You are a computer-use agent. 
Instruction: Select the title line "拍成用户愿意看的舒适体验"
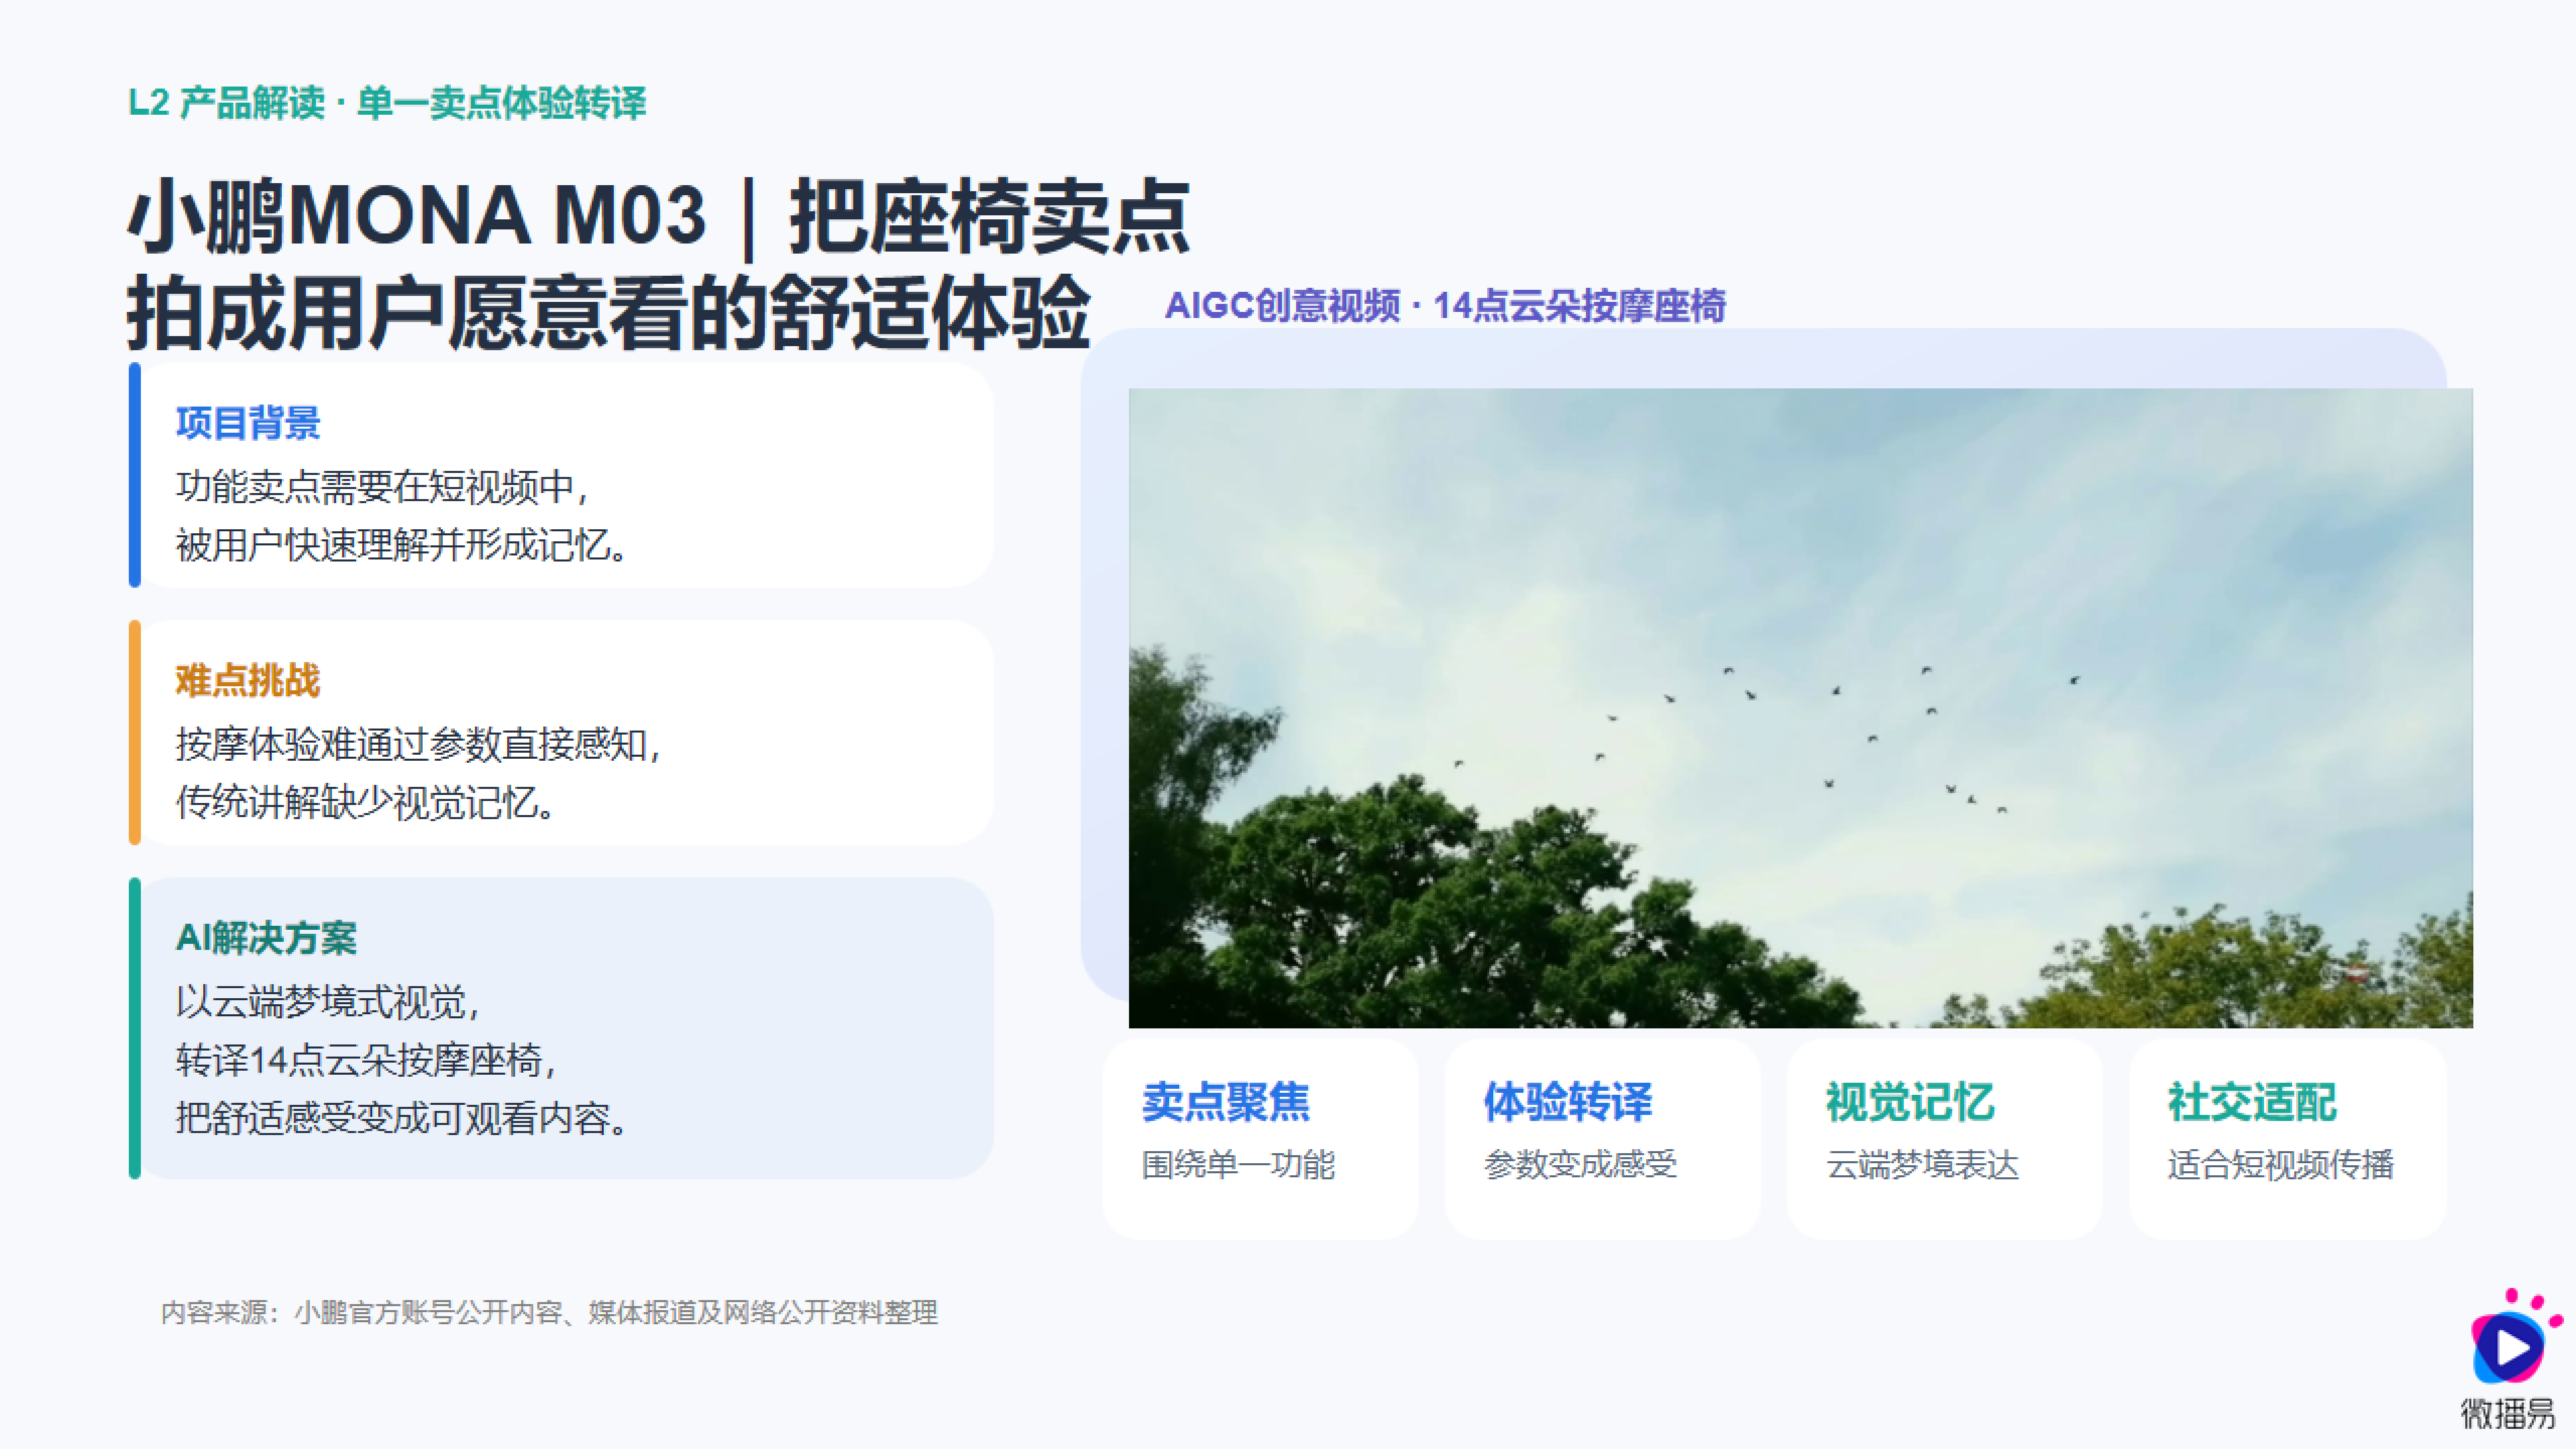(609, 312)
